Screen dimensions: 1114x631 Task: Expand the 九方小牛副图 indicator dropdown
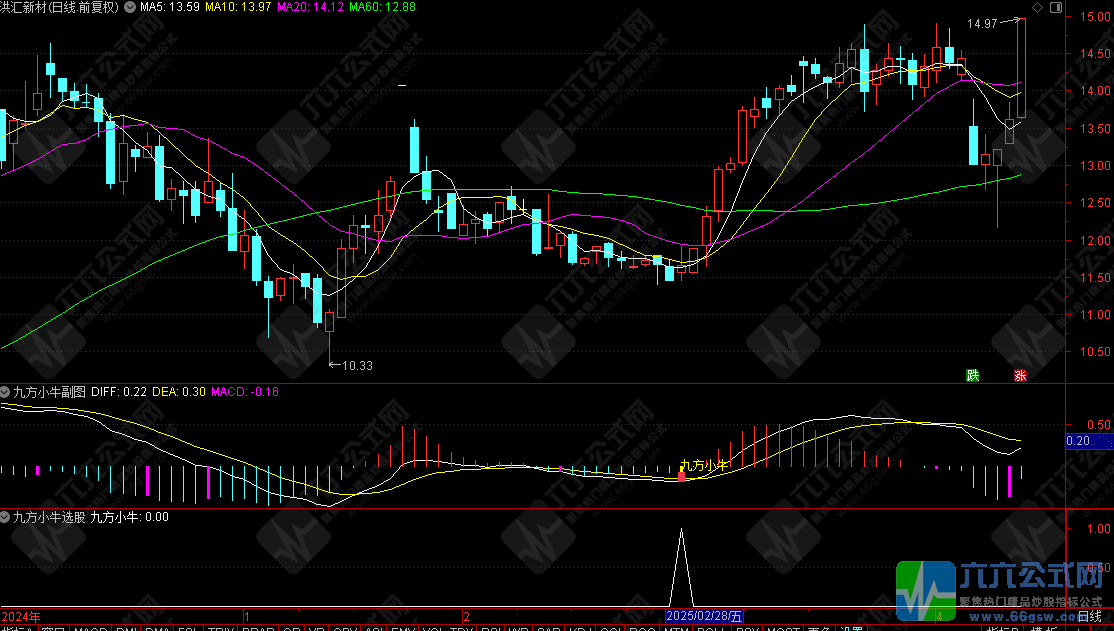(x=6, y=392)
